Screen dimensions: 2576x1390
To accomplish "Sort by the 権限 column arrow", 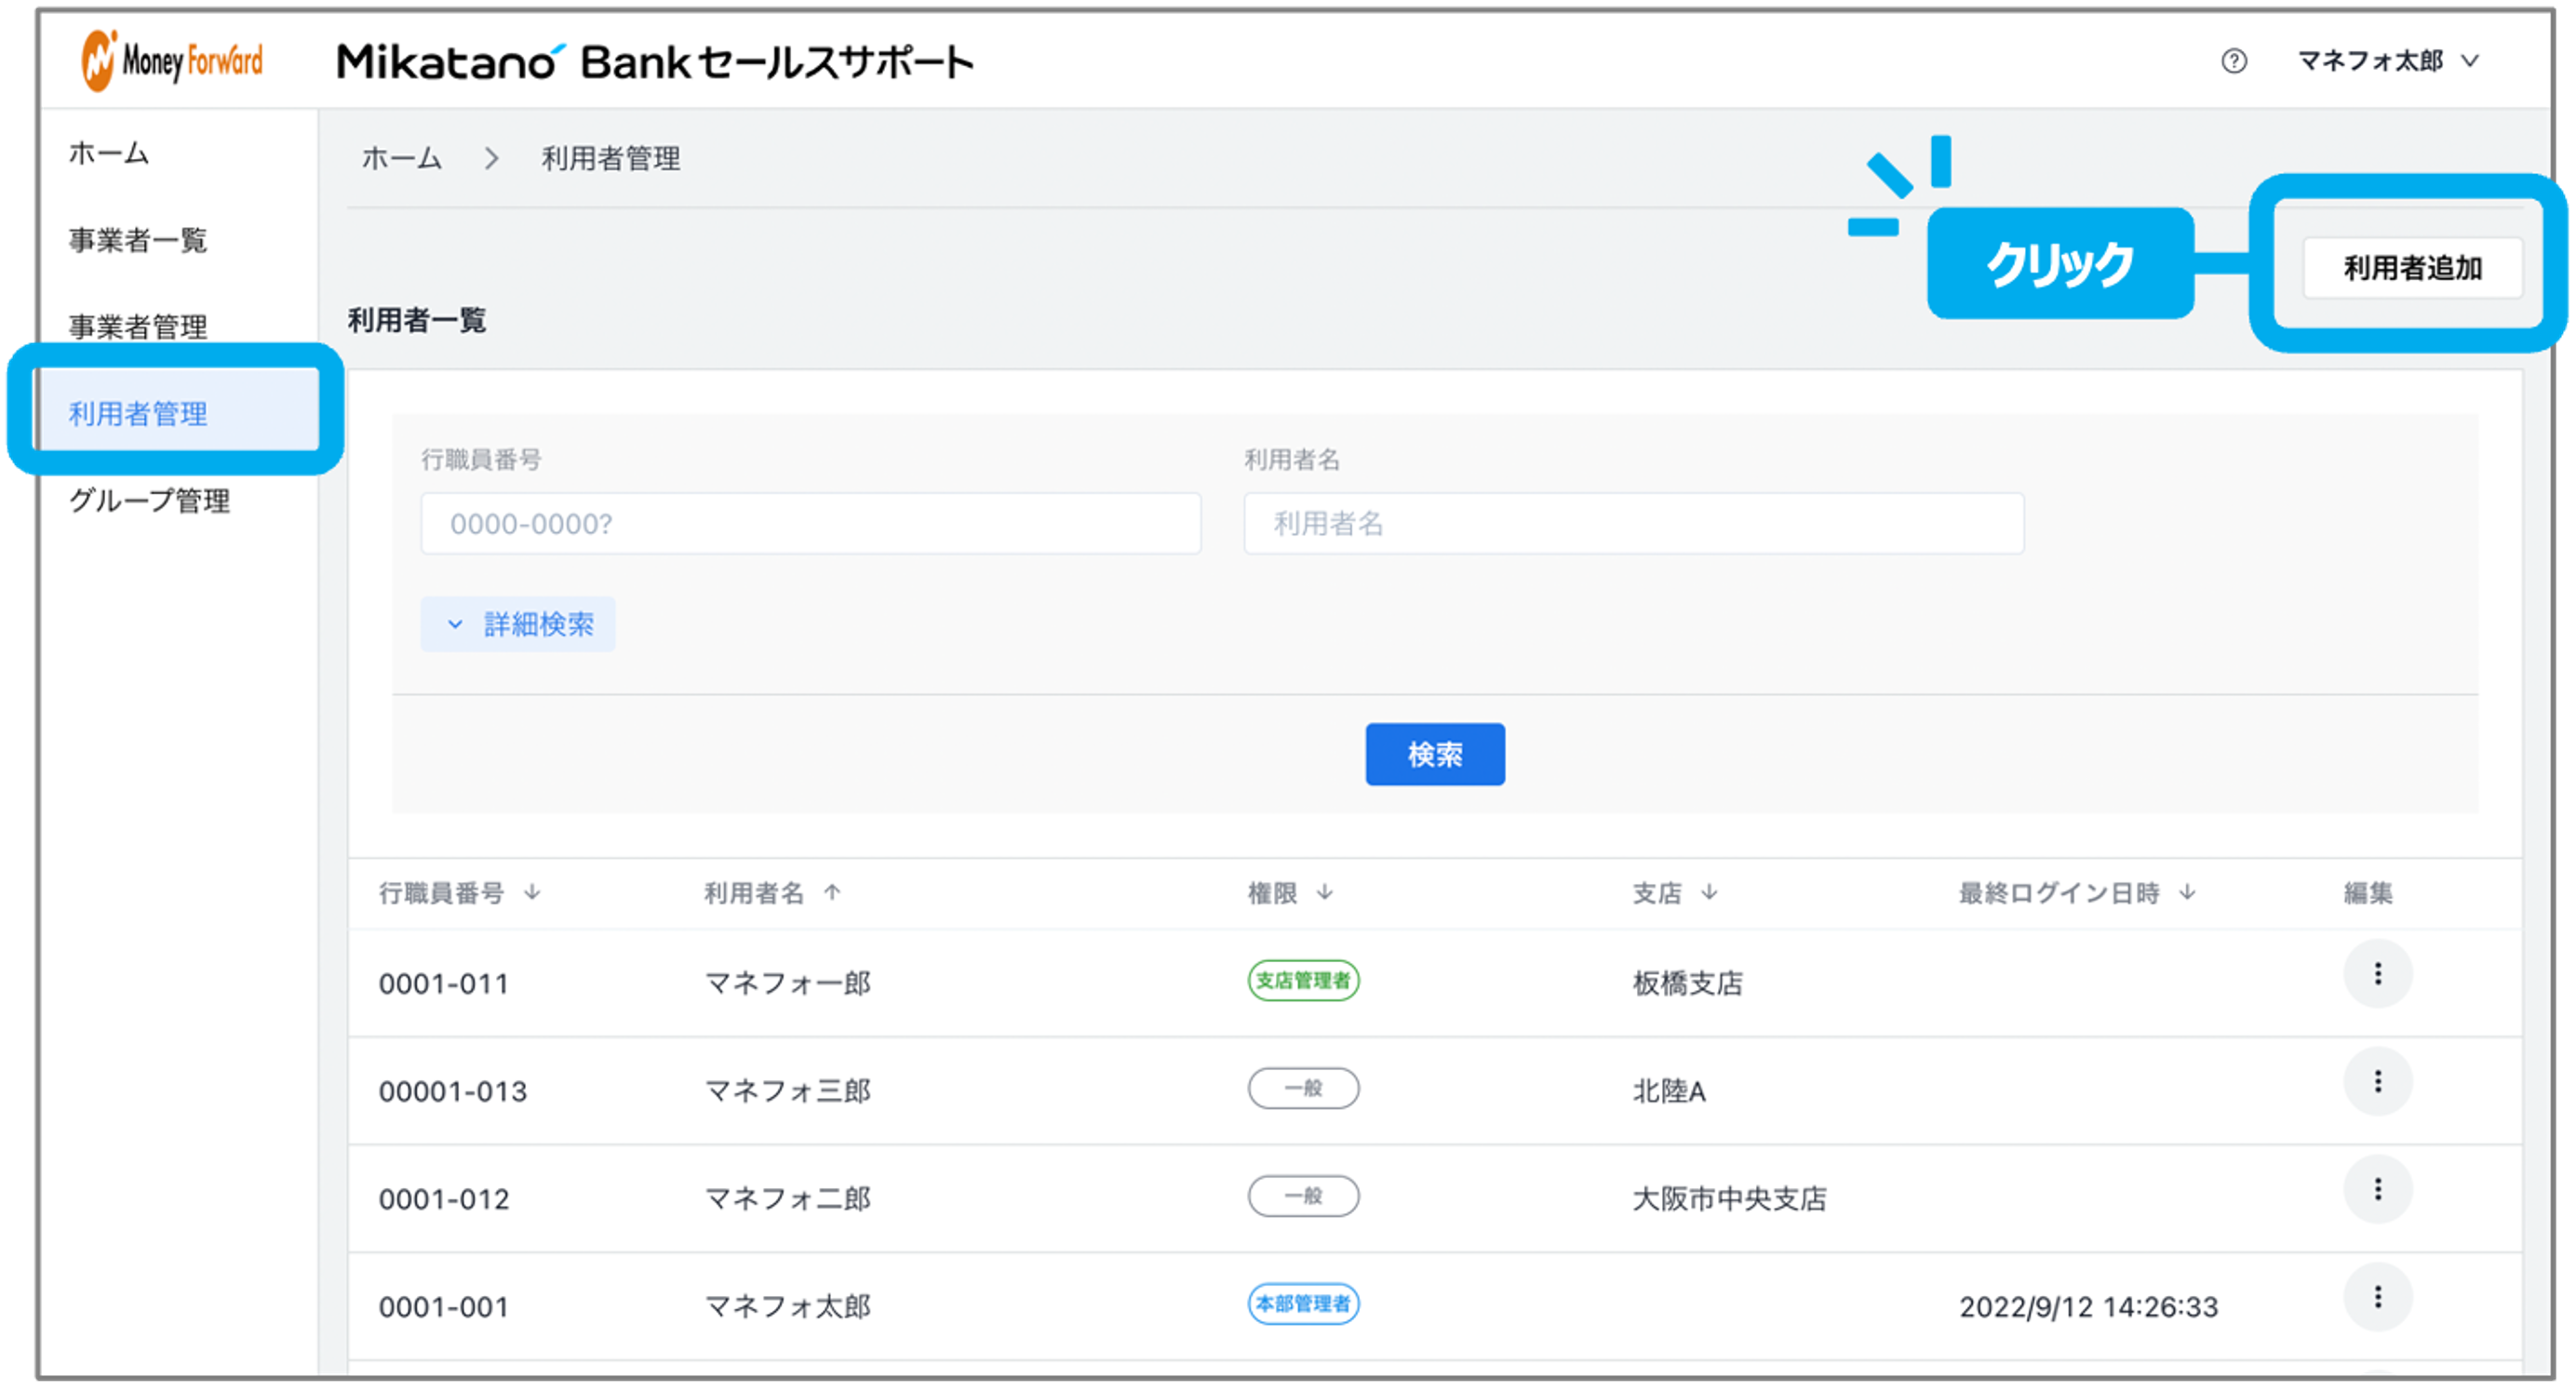I will 1325,892.
